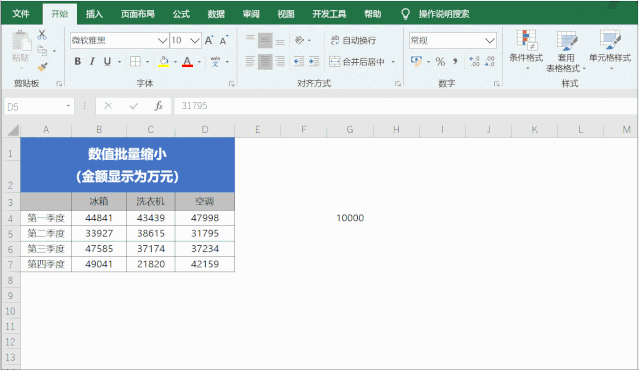Click 操作说明搜索 tell me search box
The image size is (639, 370).
tap(443, 14)
